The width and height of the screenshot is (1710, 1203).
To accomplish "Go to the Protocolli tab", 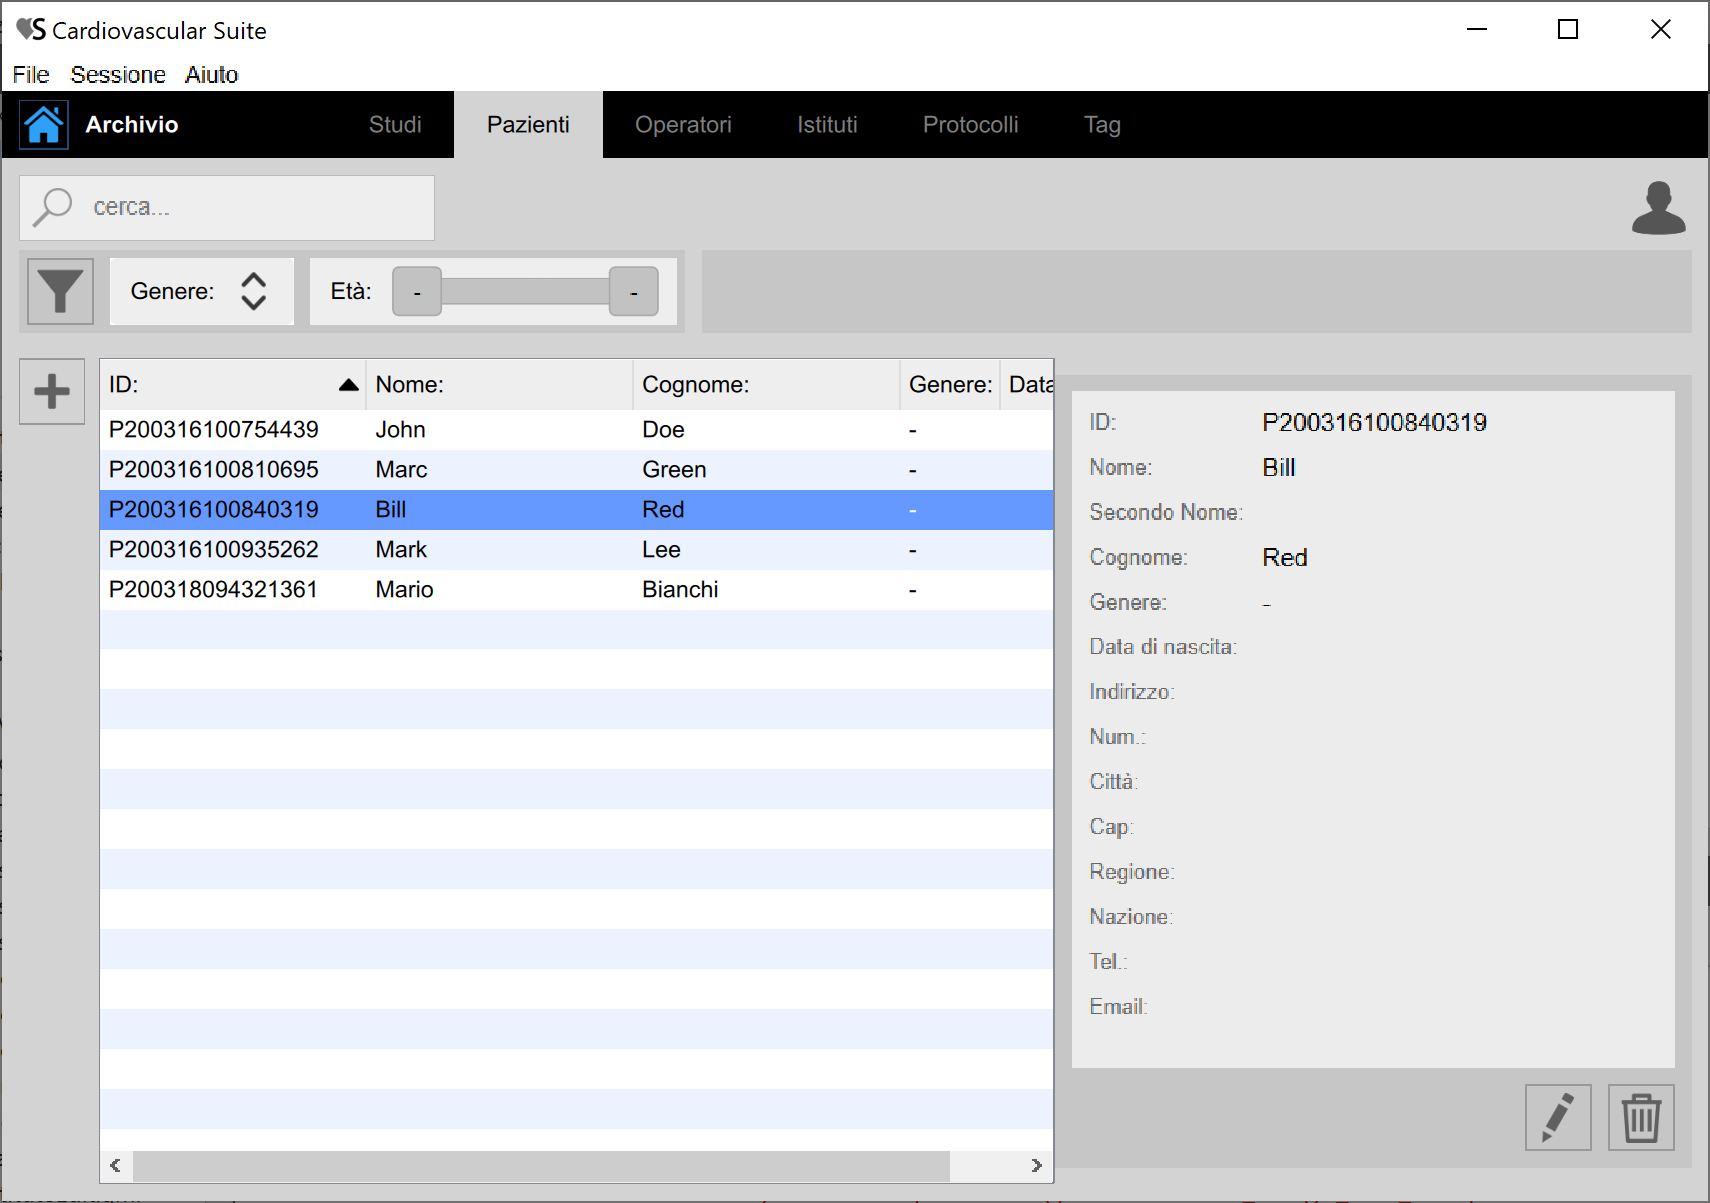I will [x=970, y=125].
